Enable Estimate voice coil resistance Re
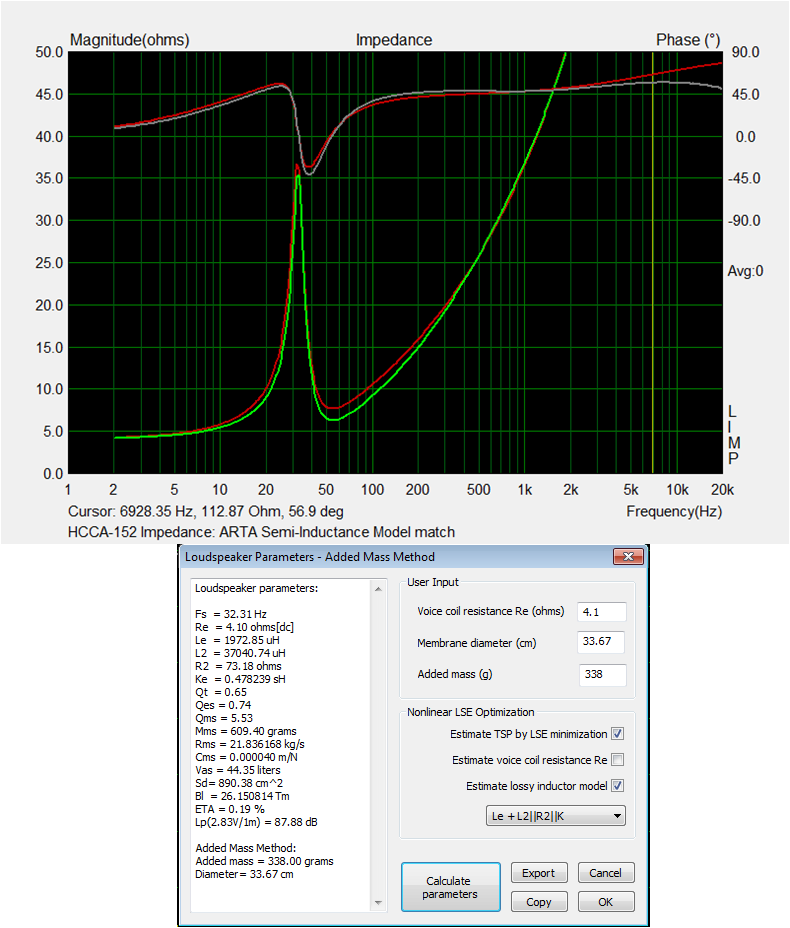Image resolution: width=790 pixels, height=928 pixels. [617, 759]
